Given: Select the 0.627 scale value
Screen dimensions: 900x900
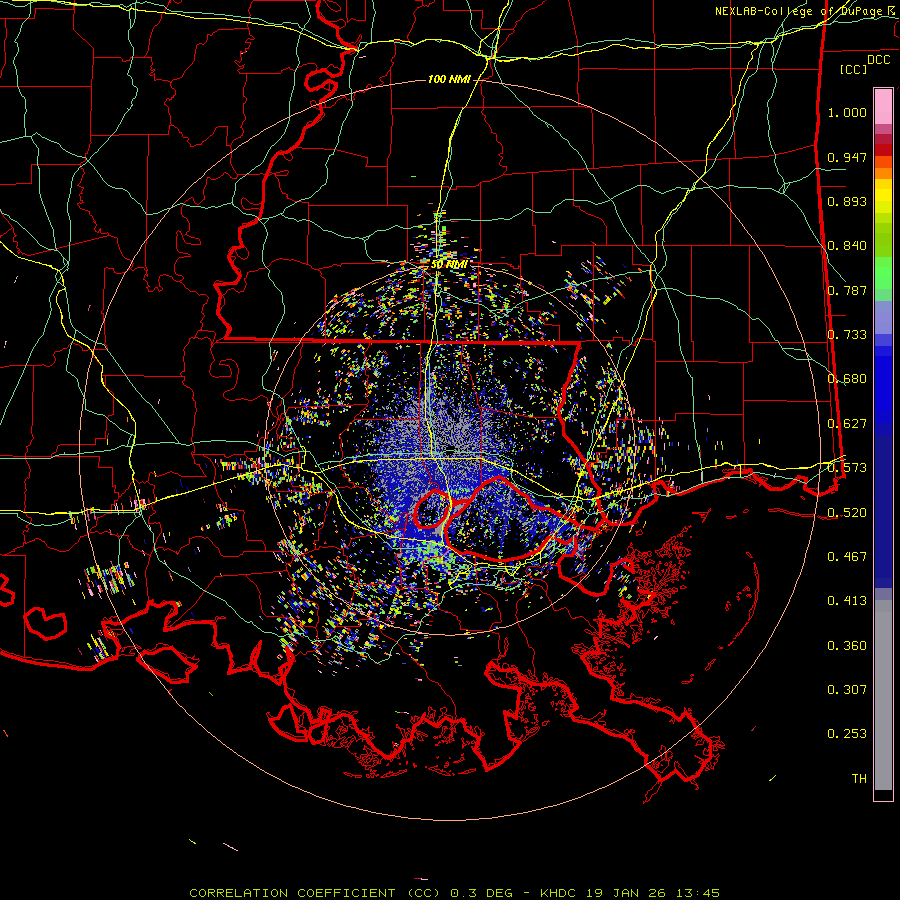Looking at the screenshot, I should tap(847, 424).
